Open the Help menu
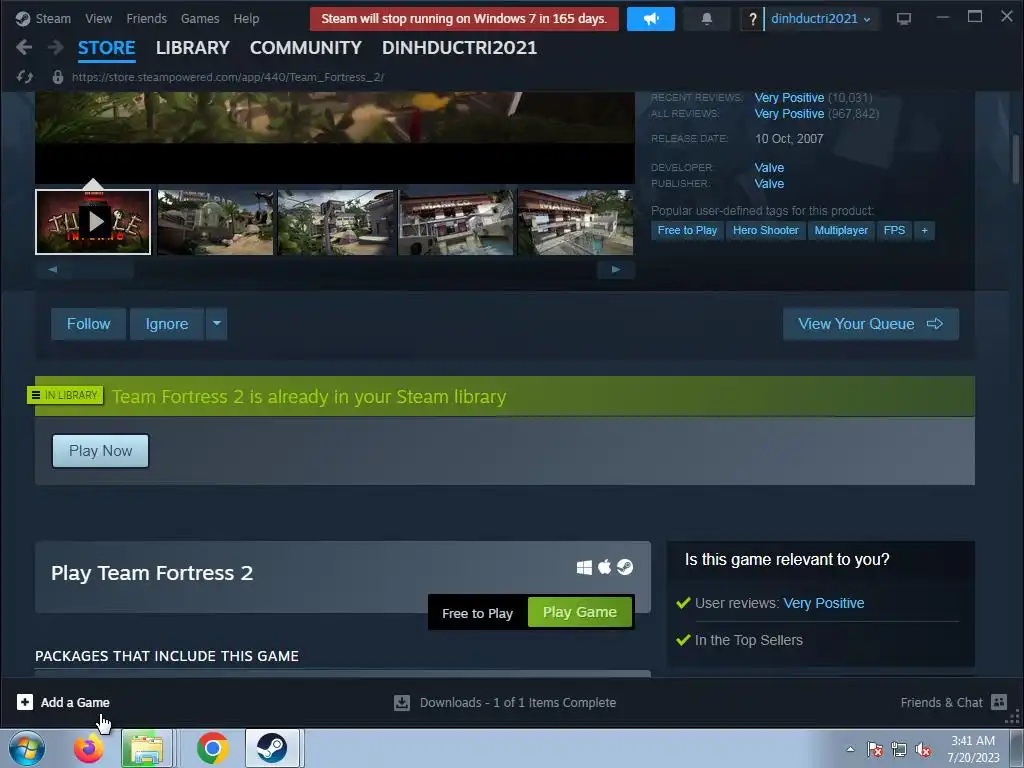Image resolution: width=1024 pixels, height=768 pixels. tap(246, 18)
